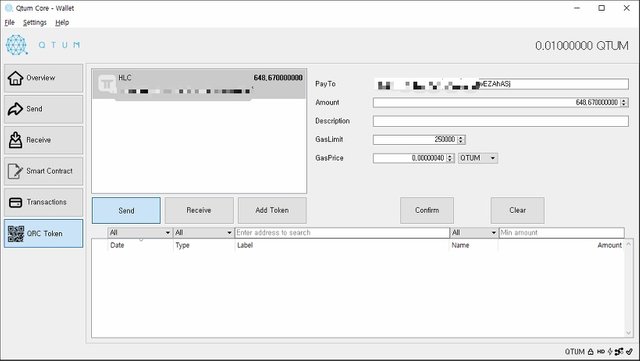
Task: Click the PayTo address field
Action: coord(501,84)
